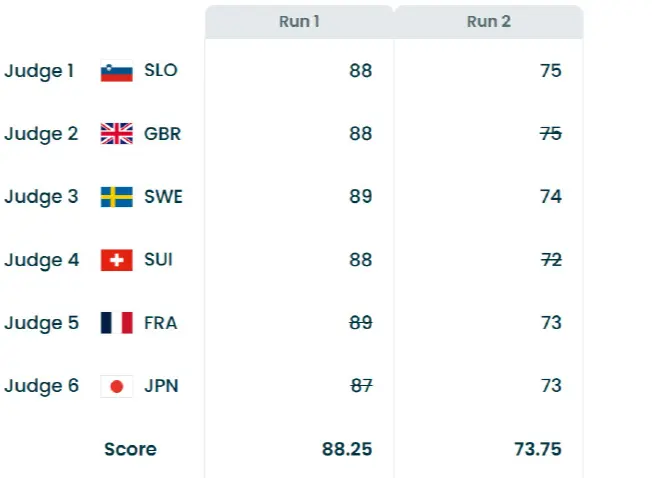Click the Great Britain flag icon
Viewport: 652px width, 478px height.
pyautogui.click(x=117, y=134)
